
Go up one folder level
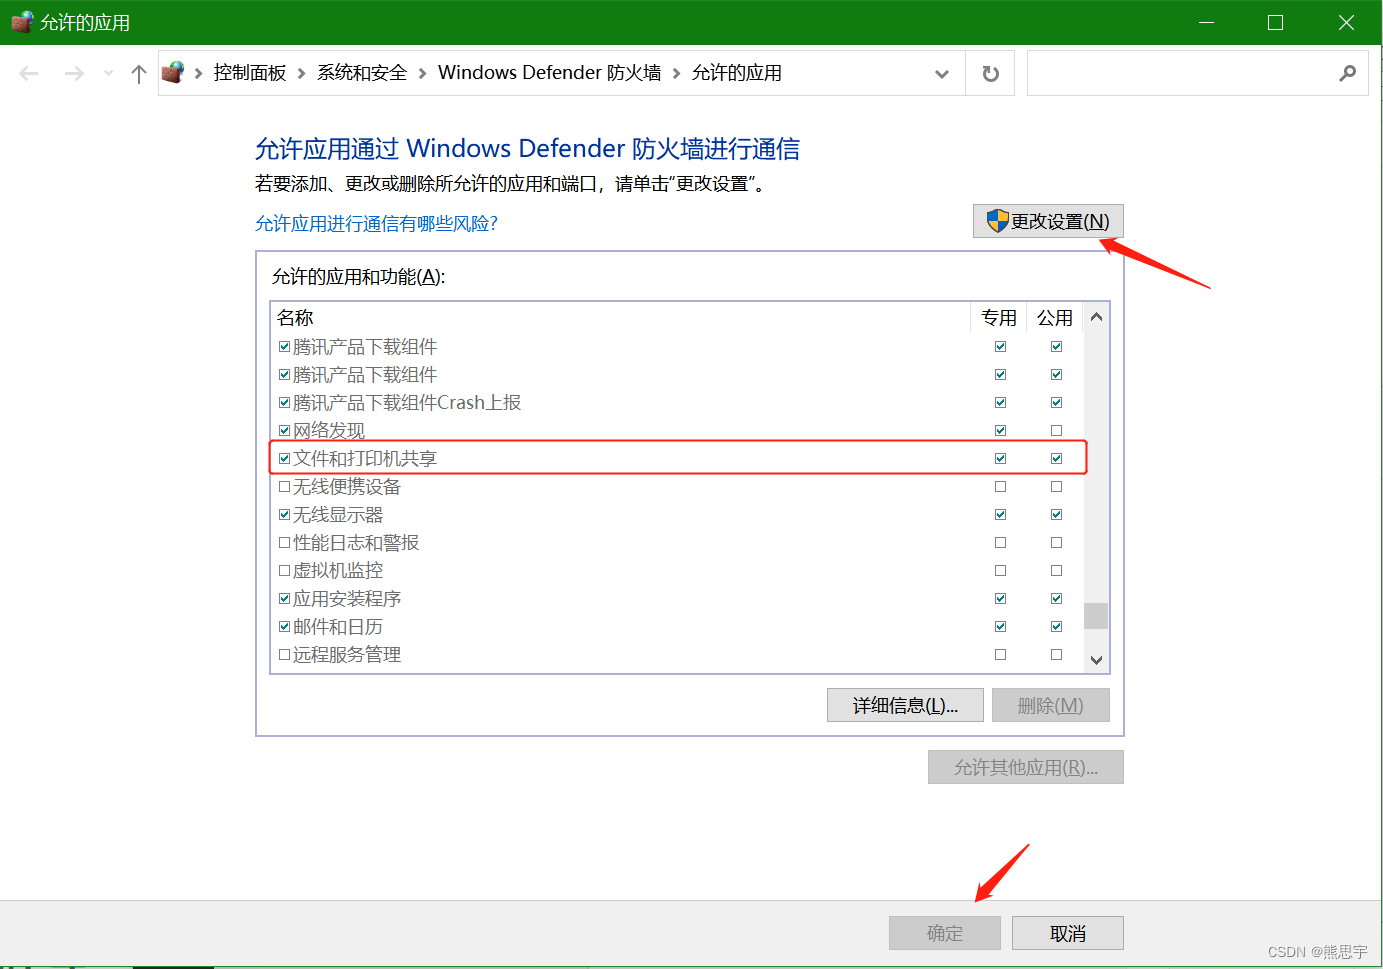(139, 73)
